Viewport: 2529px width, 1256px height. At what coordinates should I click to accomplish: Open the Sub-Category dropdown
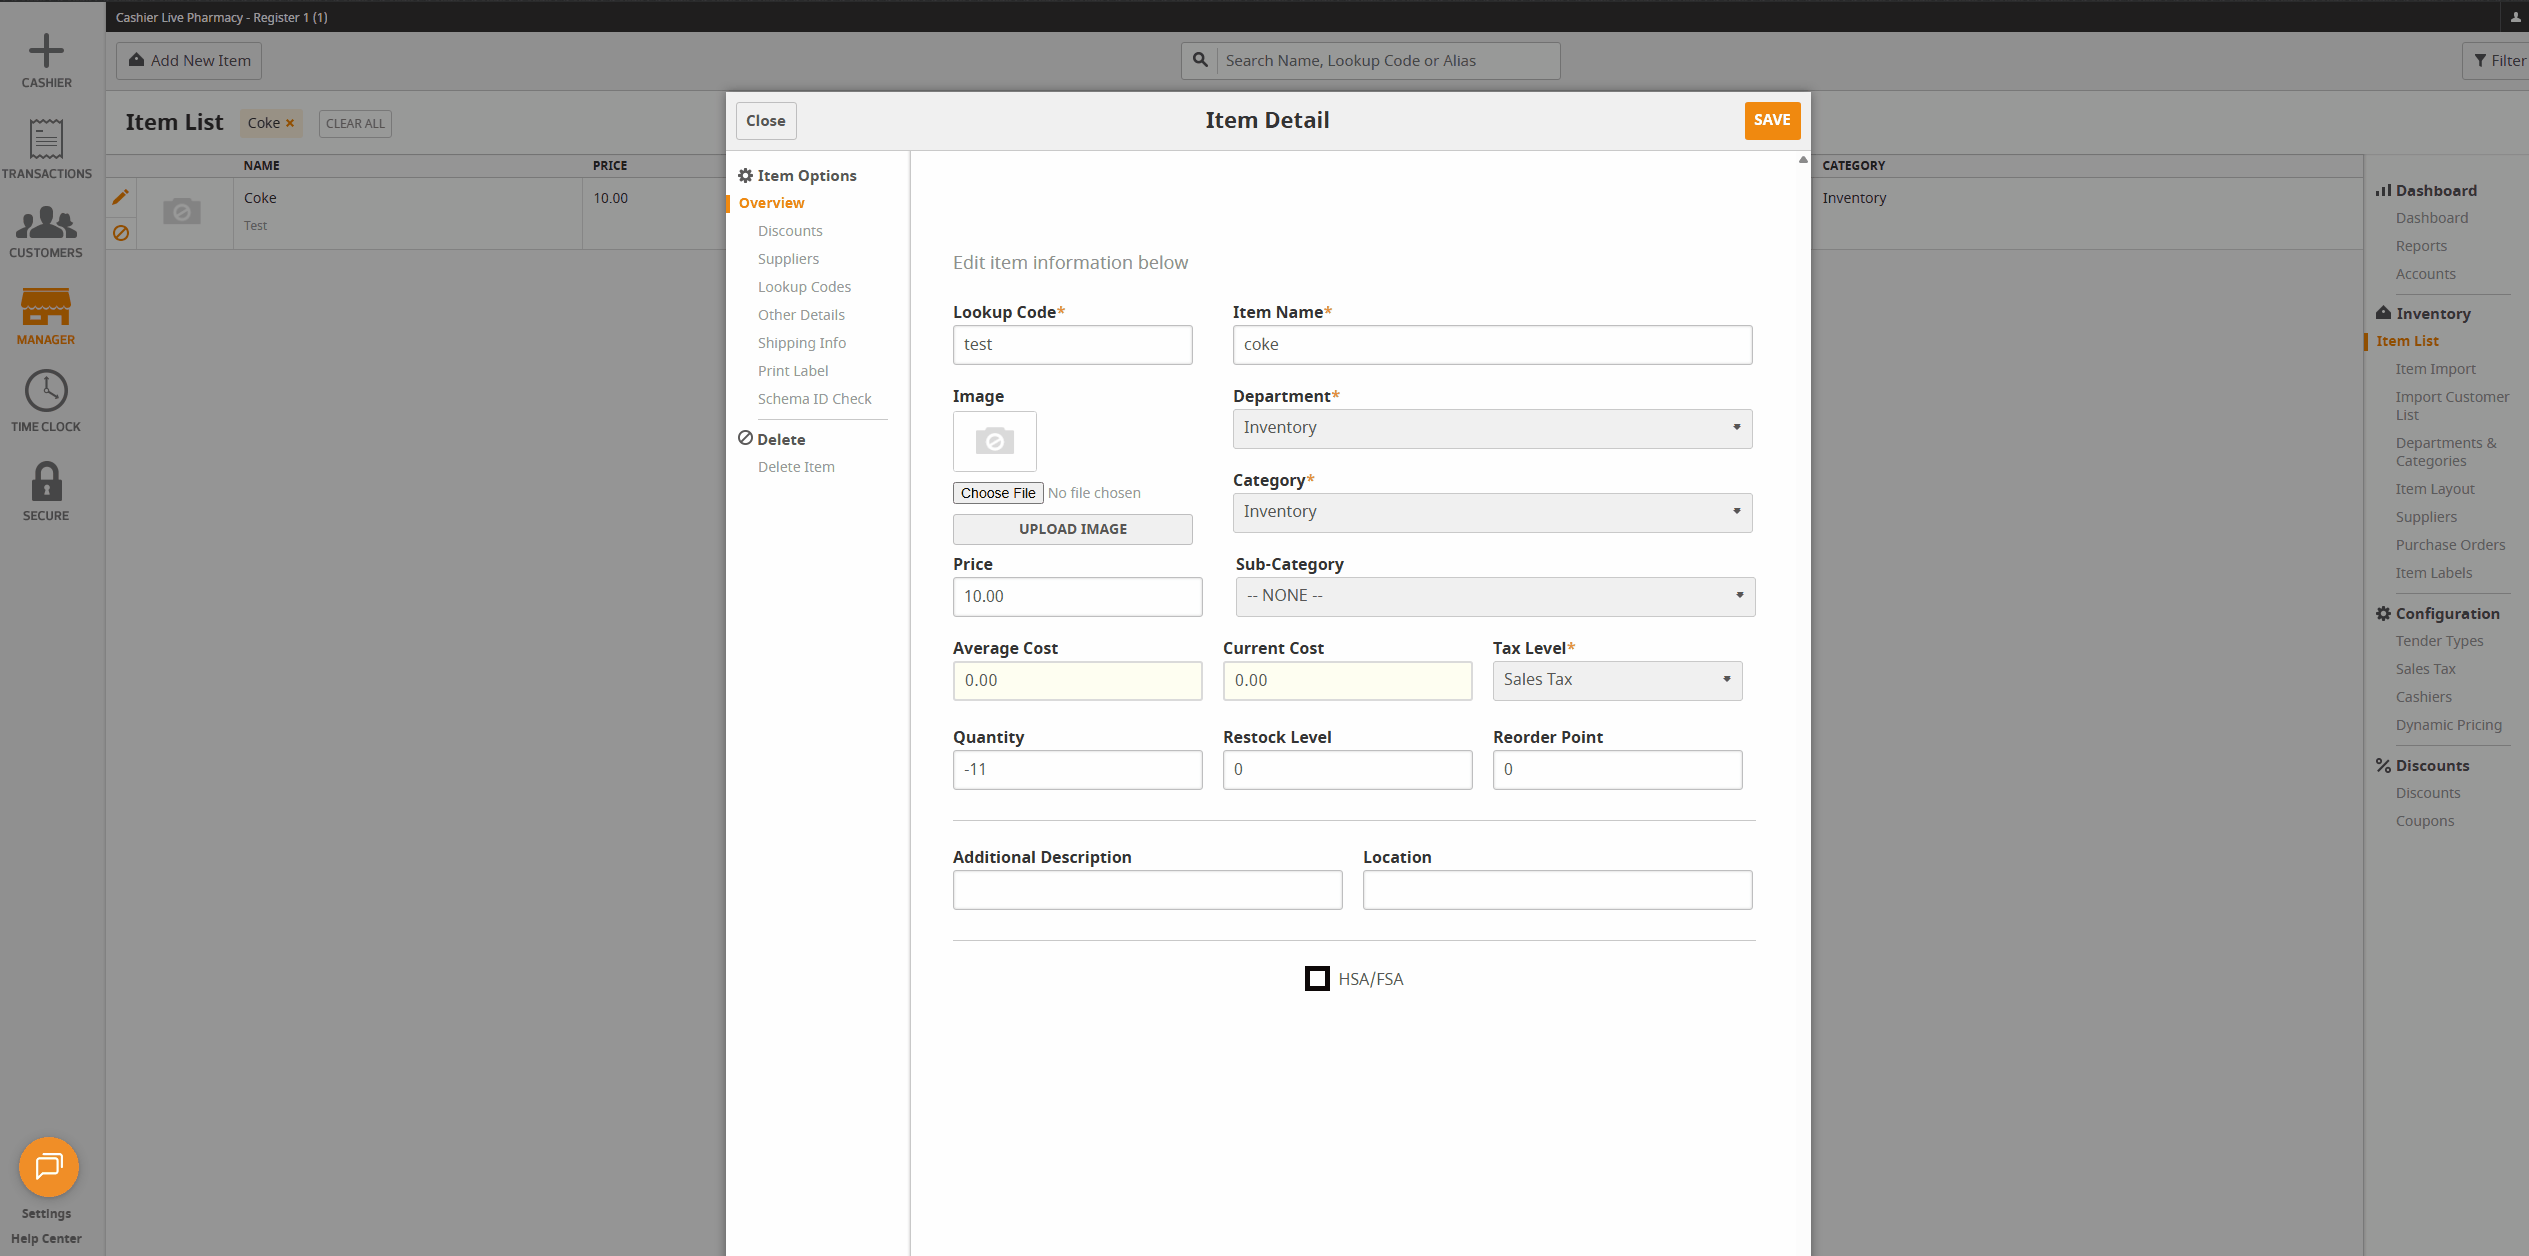tap(1494, 596)
